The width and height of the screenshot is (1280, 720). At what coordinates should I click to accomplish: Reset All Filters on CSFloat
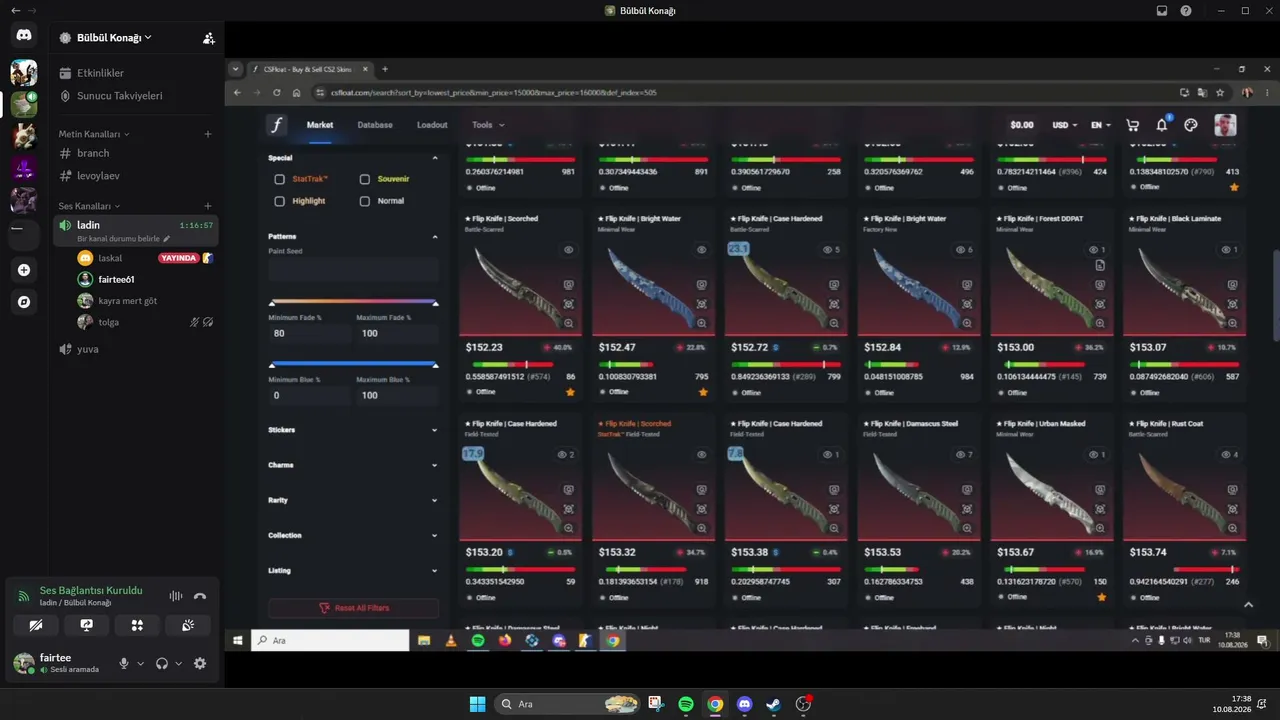[x=353, y=608]
